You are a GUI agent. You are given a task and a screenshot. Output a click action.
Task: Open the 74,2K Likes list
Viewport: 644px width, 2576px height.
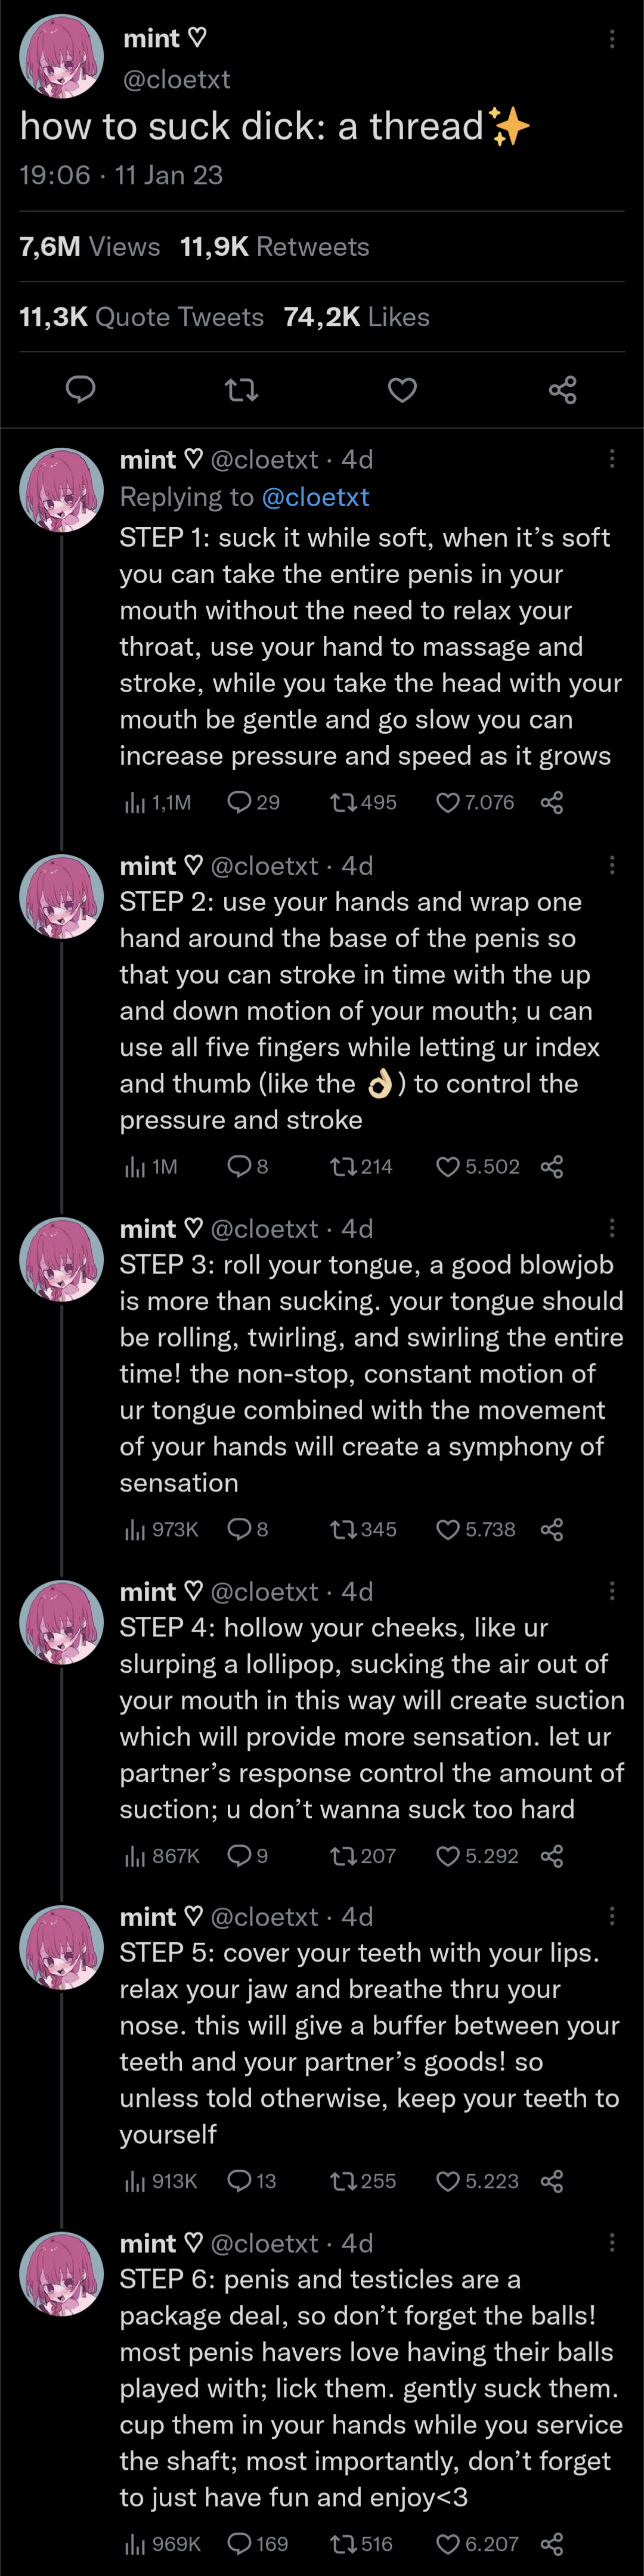[x=356, y=317]
